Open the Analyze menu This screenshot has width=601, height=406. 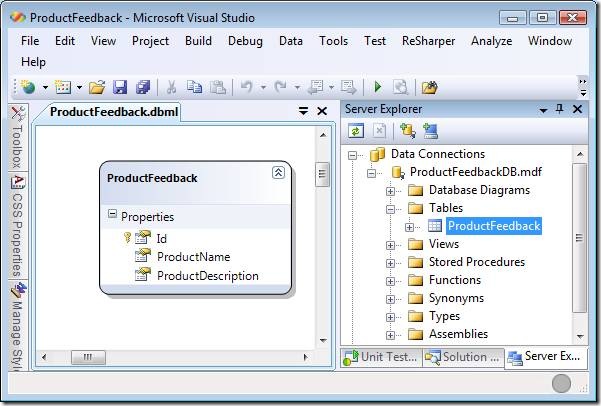coord(491,41)
